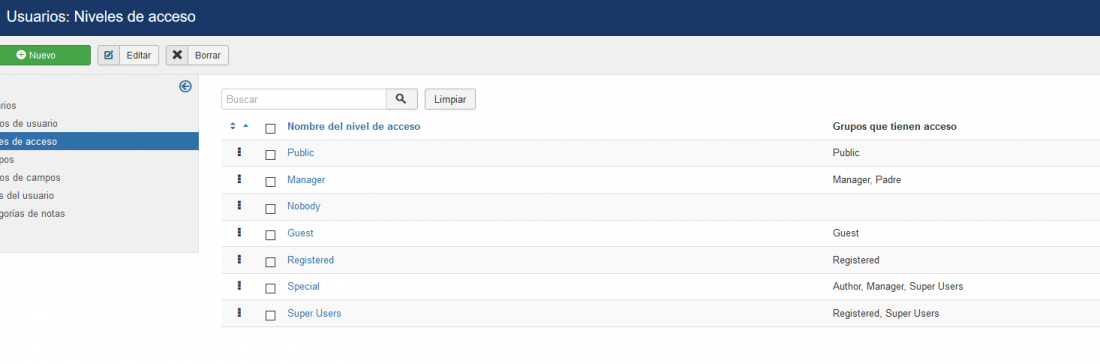Viewport: 1100px width, 364px height.
Task: Click the drag handle beside Super Users
Action: [x=239, y=313]
